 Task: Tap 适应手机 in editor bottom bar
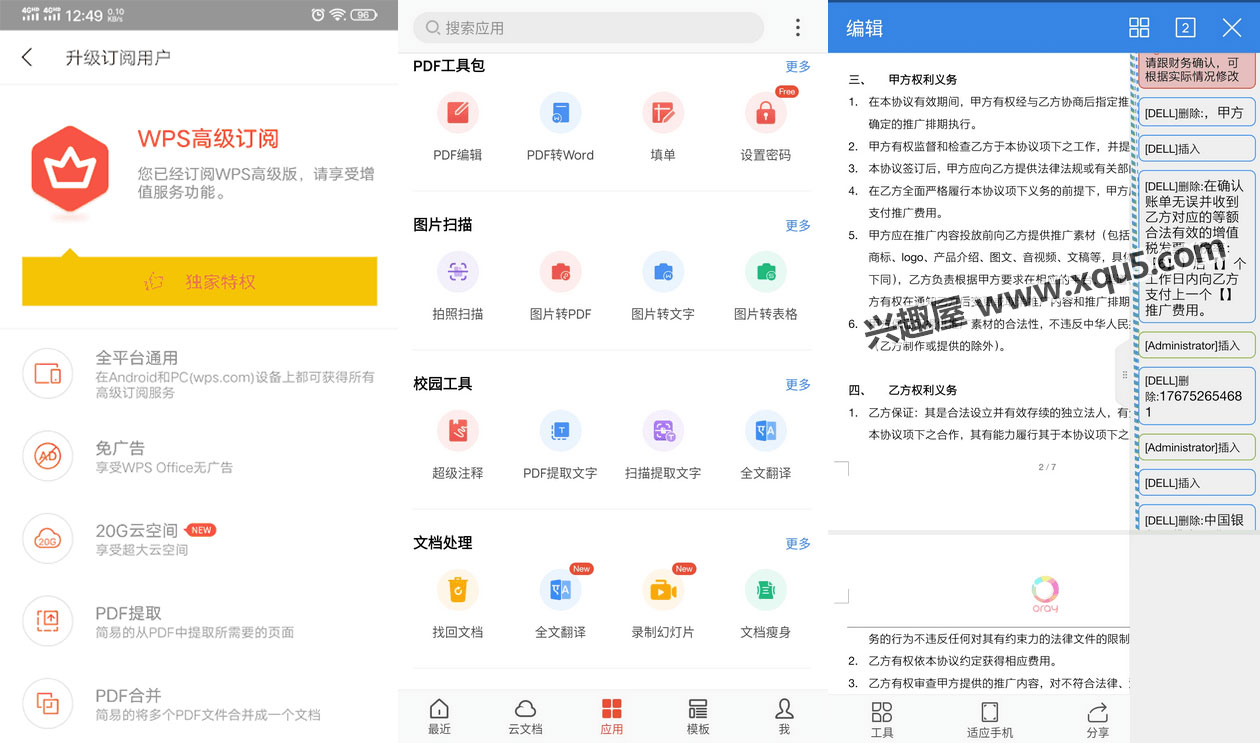click(x=990, y=720)
